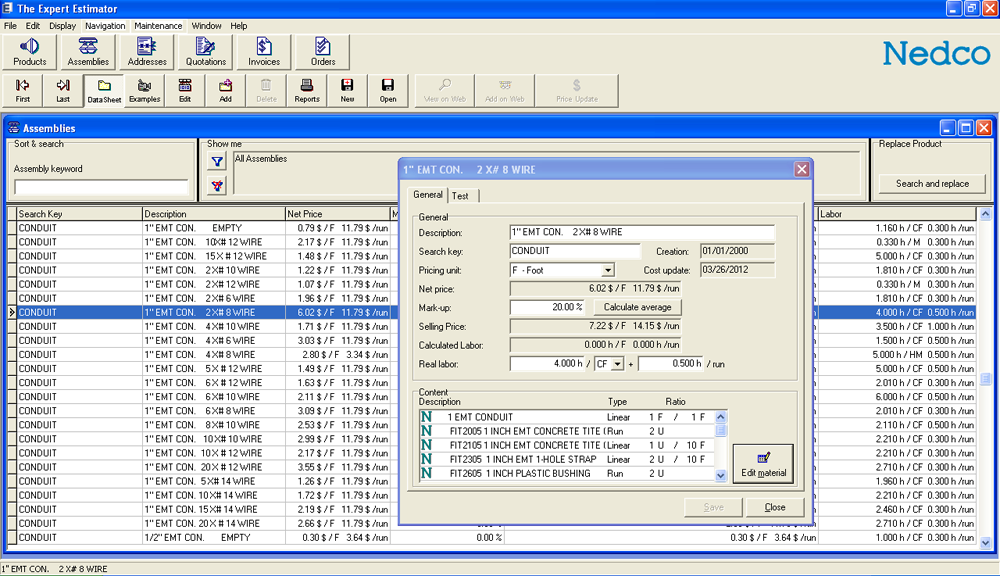This screenshot has height=576, width=1000.
Task: Click the Delete toolbar icon
Action: tap(266, 91)
